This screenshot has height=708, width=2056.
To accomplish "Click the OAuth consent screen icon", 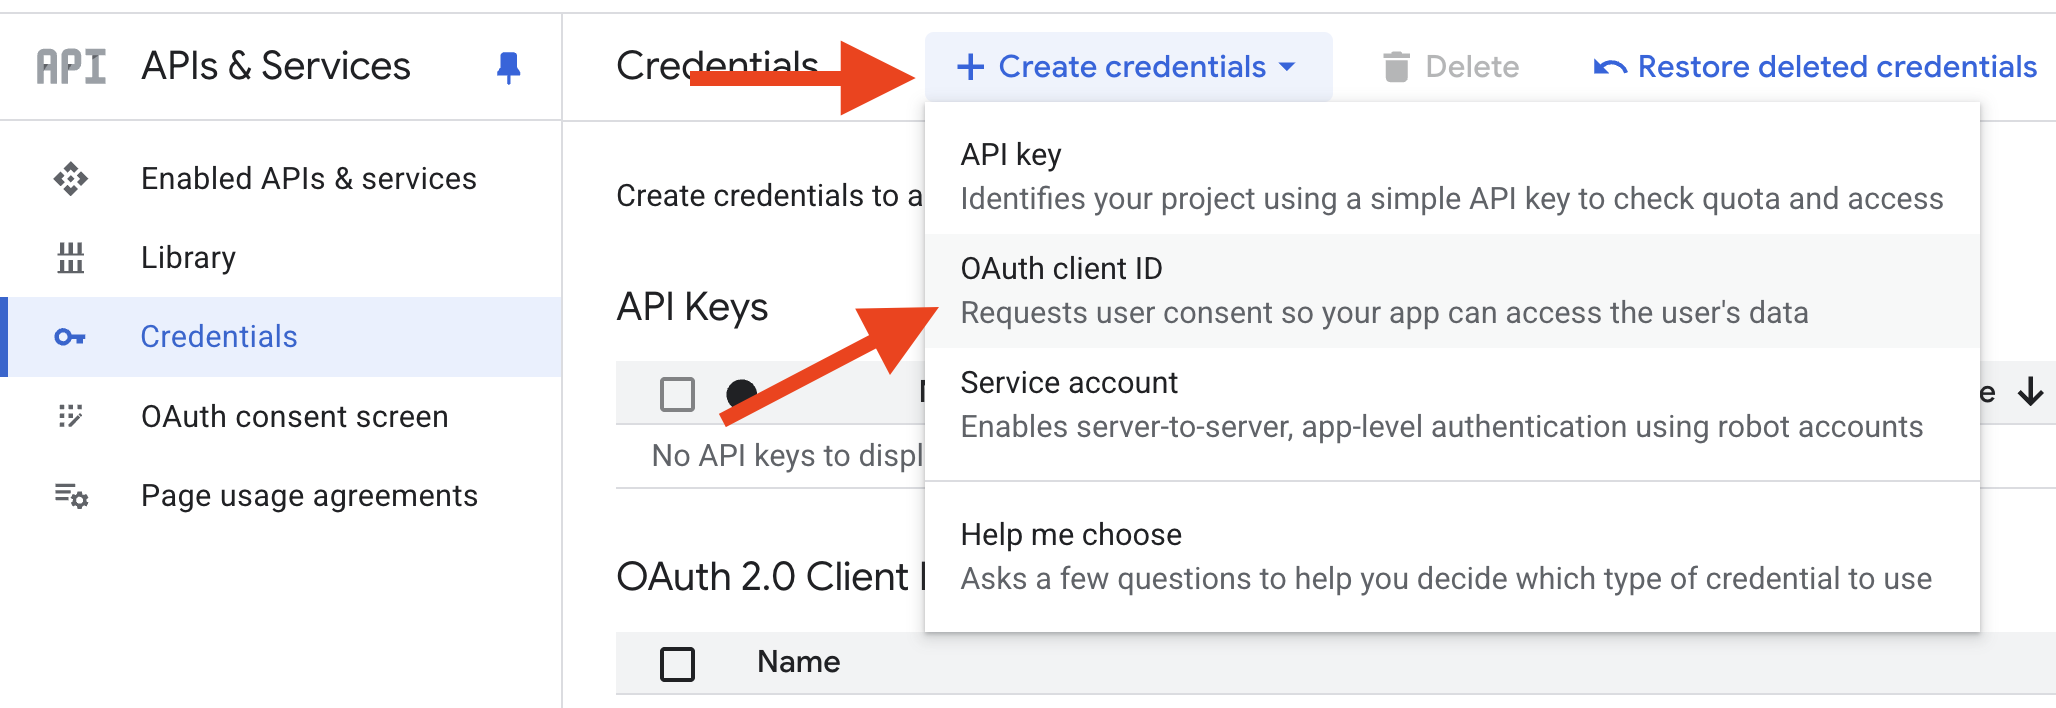I will [70, 417].
